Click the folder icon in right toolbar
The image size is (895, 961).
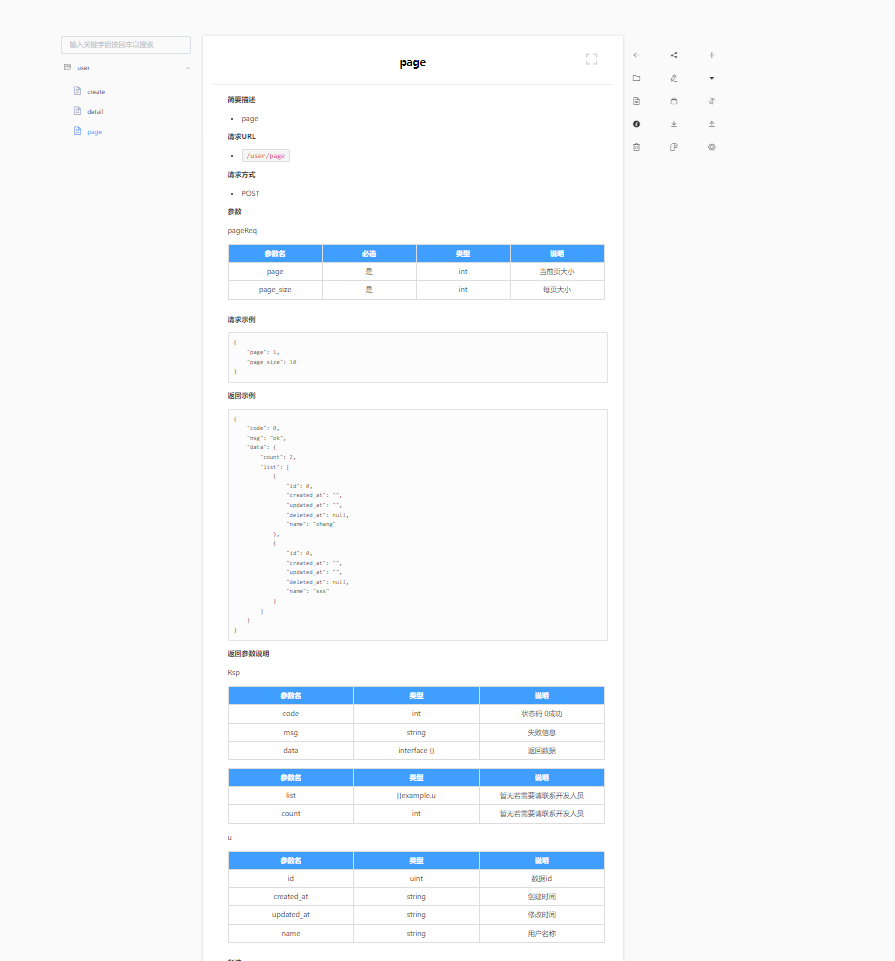tap(636, 78)
